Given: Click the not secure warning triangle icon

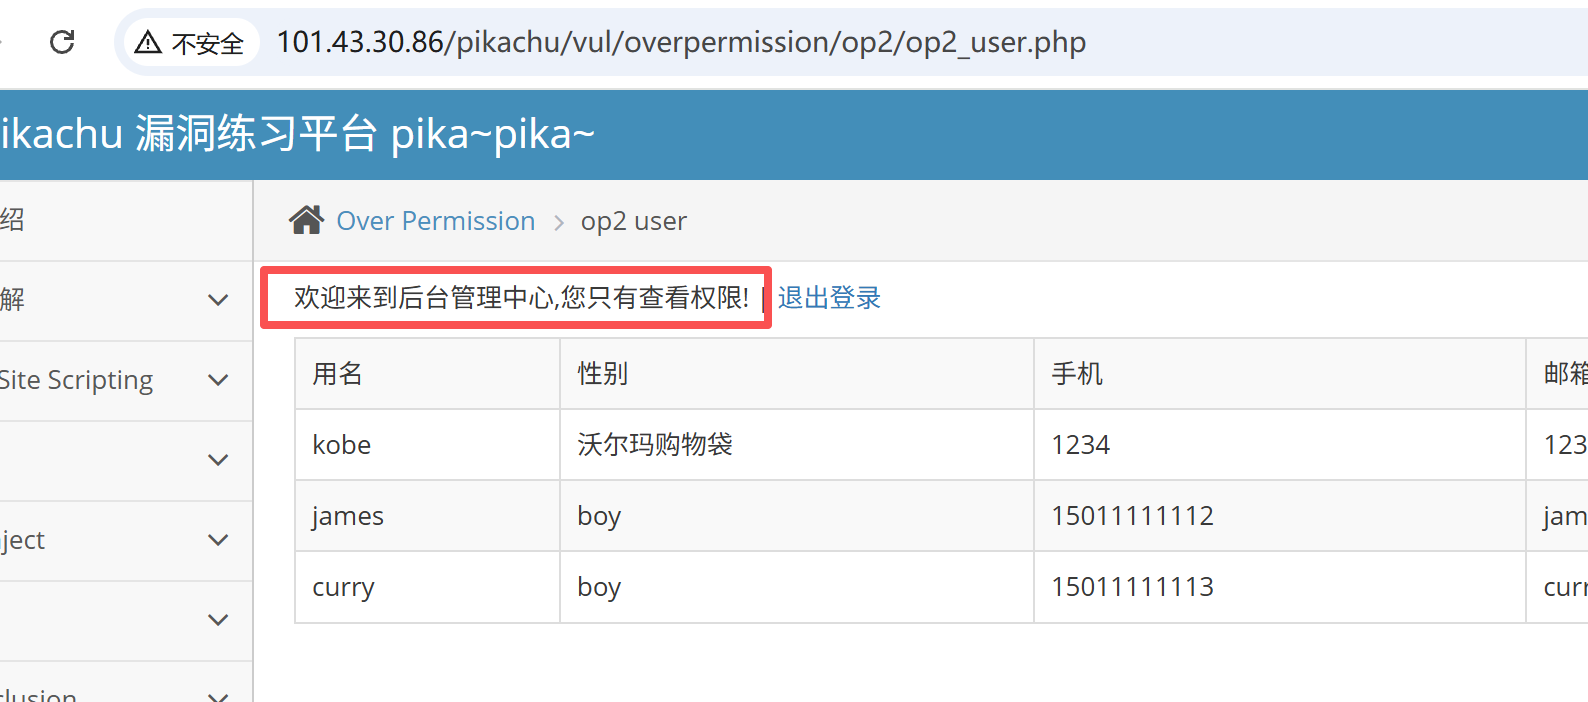Looking at the screenshot, I should click(x=148, y=42).
